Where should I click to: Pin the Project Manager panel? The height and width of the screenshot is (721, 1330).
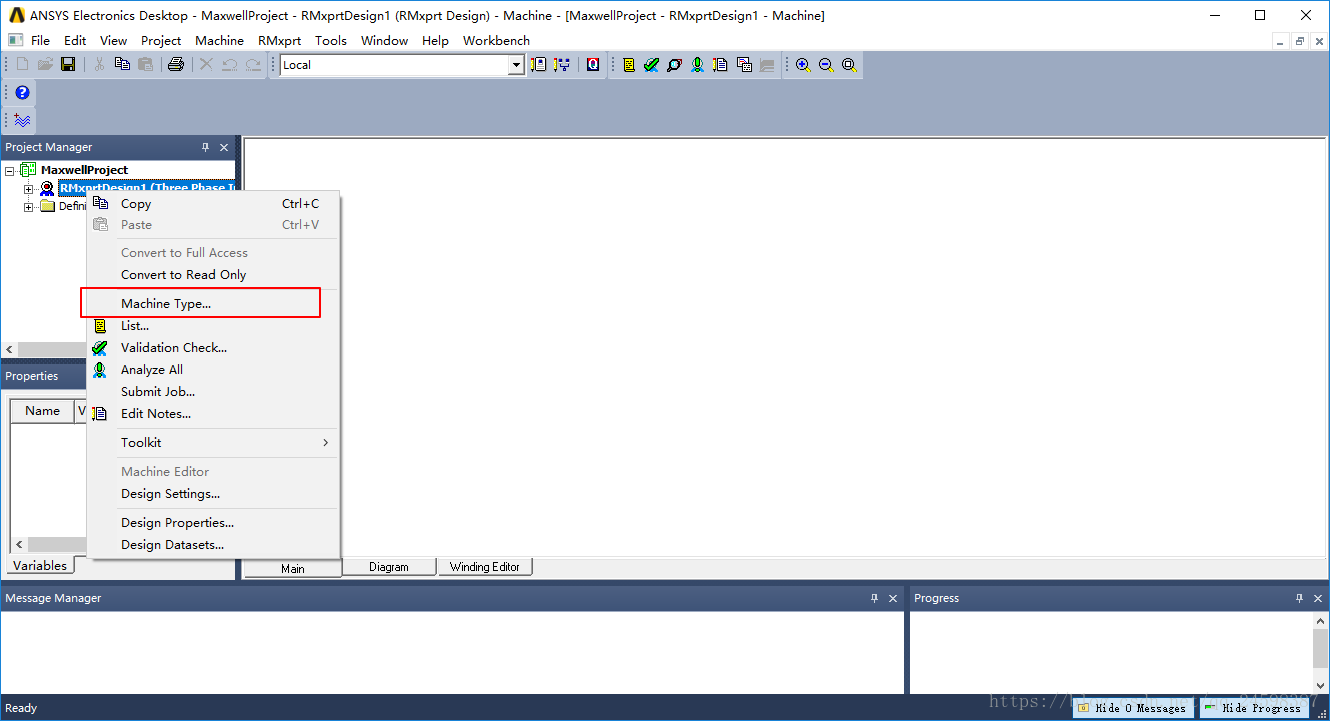tap(206, 147)
